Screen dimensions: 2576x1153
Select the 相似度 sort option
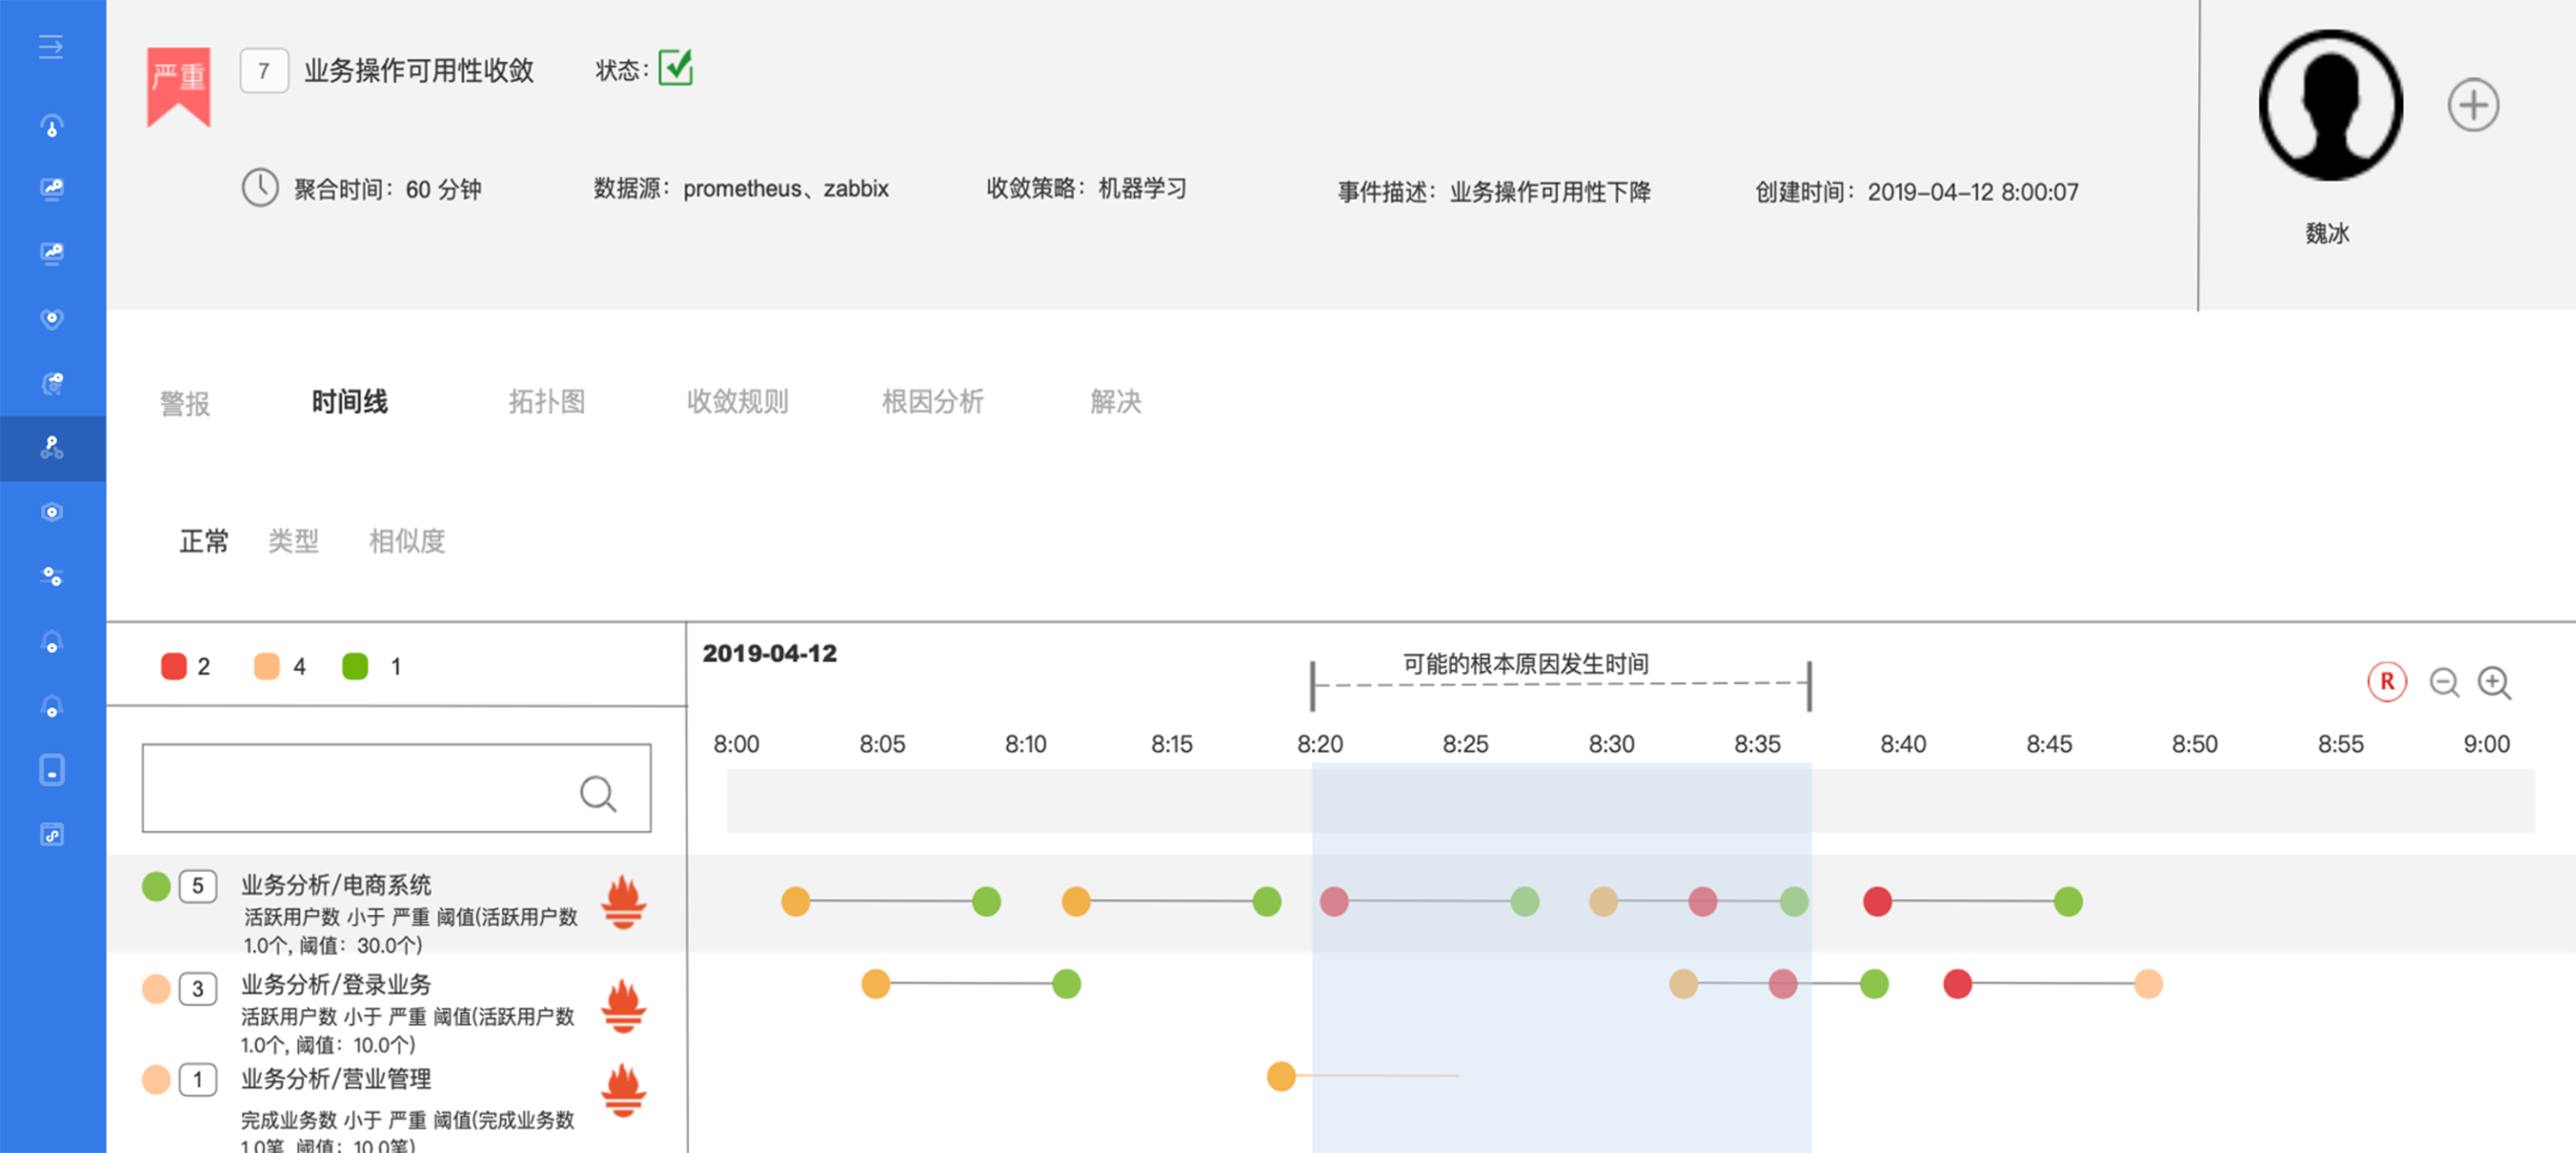click(x=406, y=541)
